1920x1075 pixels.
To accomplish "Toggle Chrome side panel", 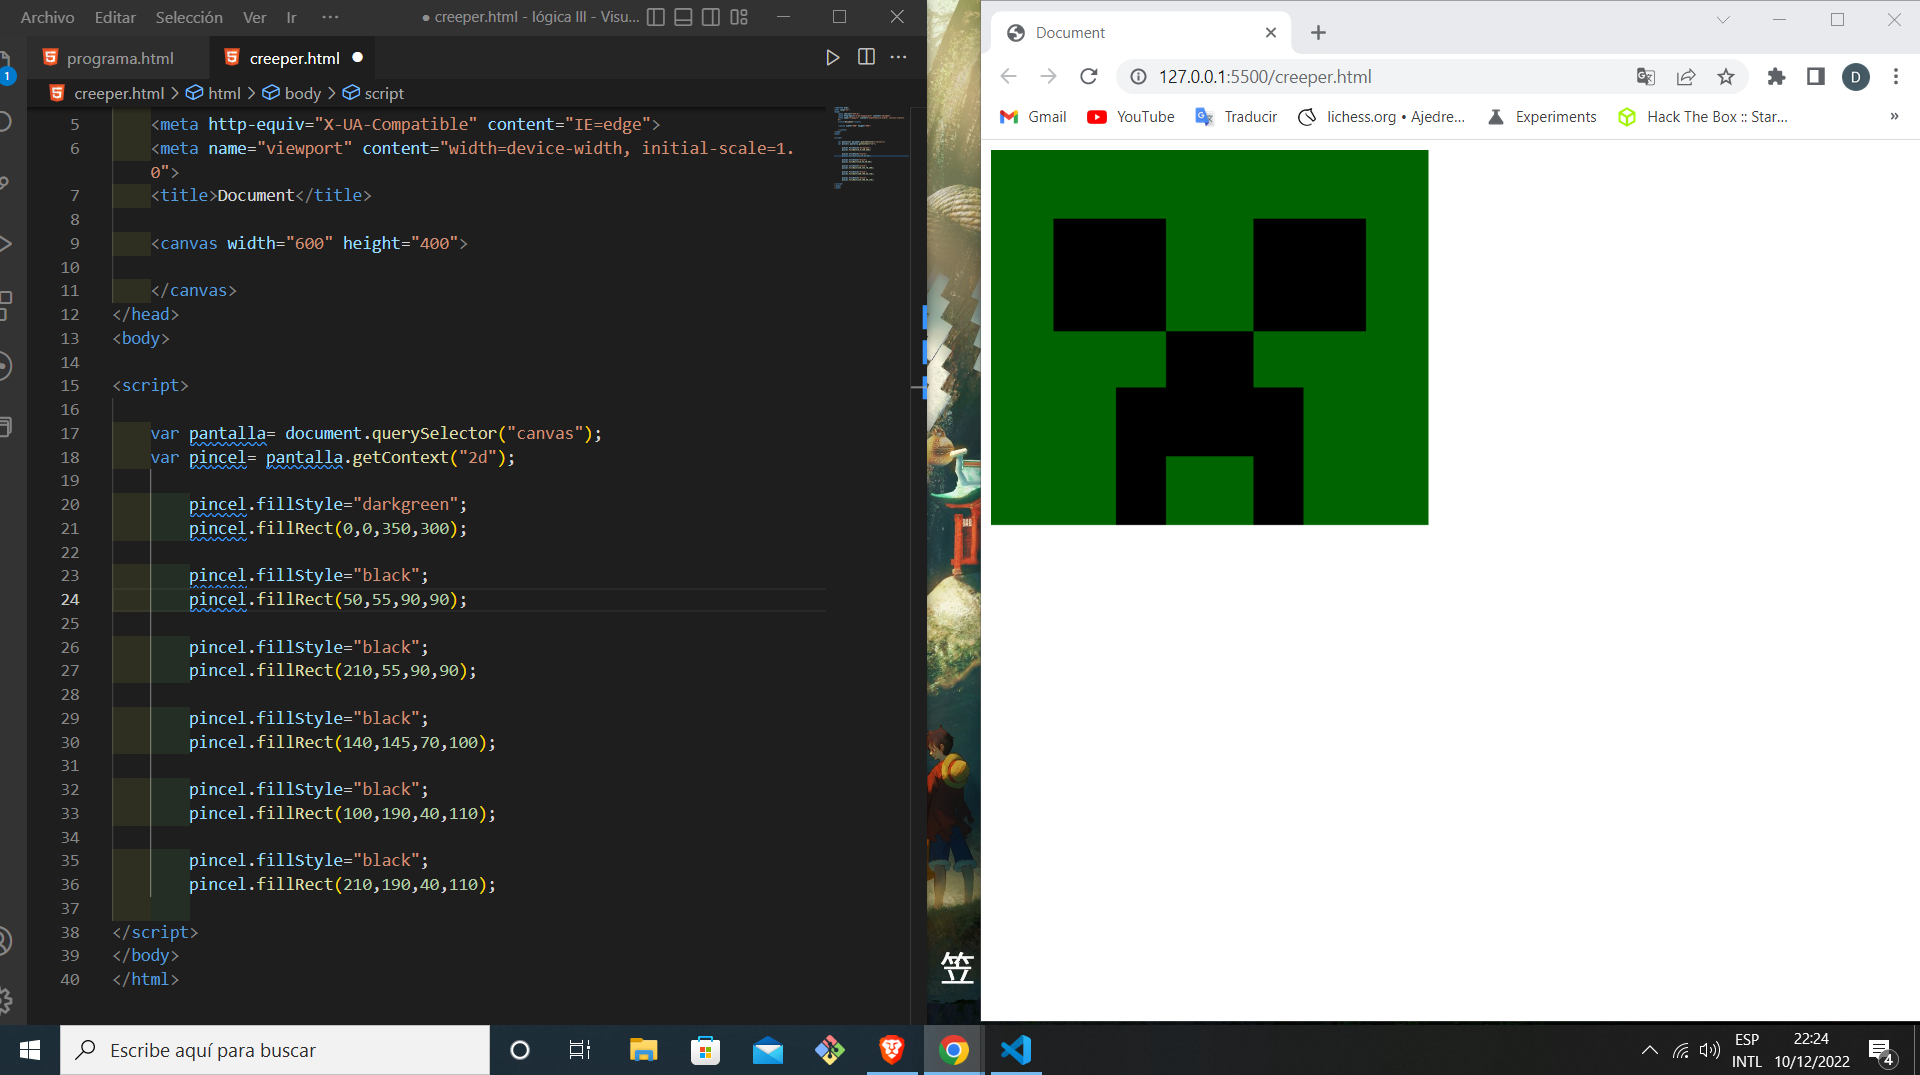I will pos(1816,76).
